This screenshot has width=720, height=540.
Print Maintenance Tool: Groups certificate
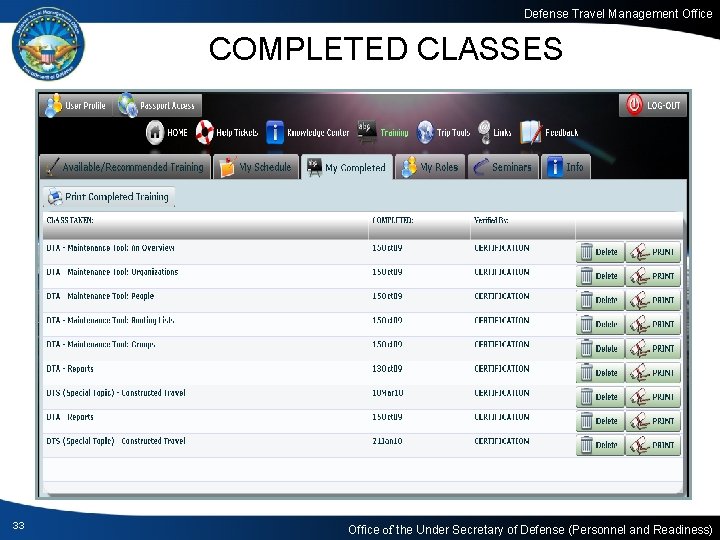click(653, 349)
